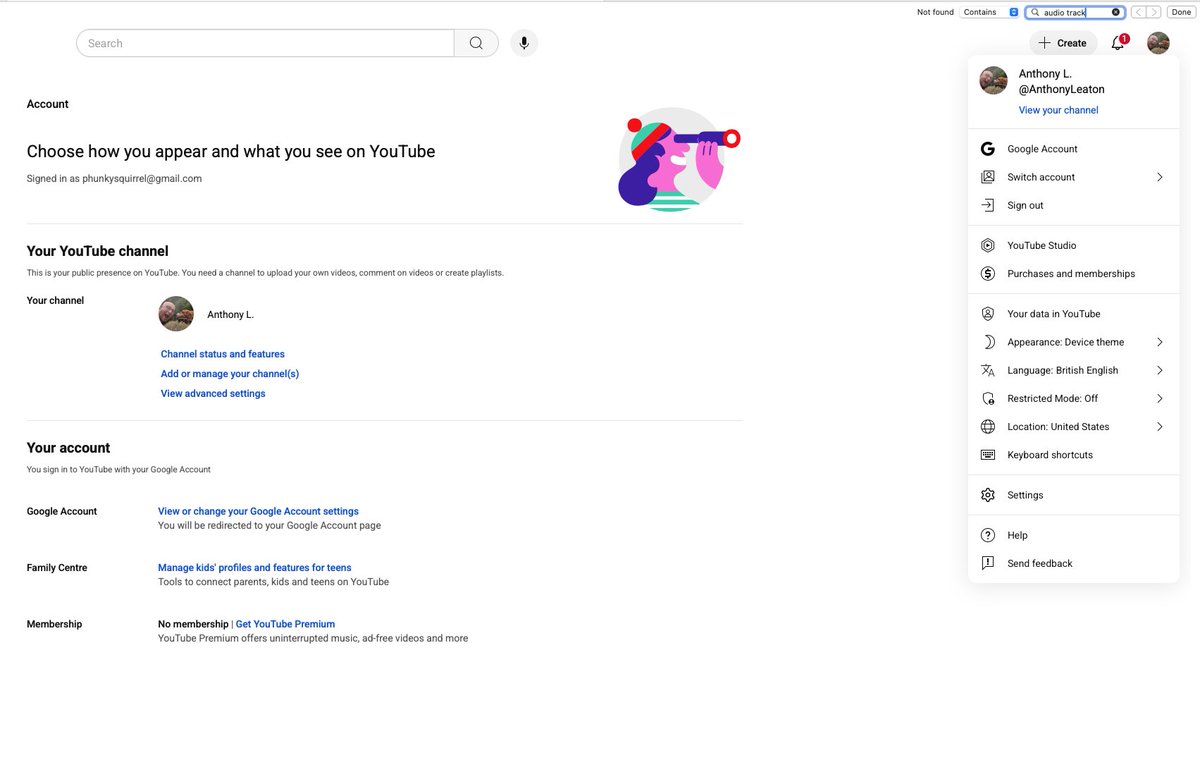The height and width of the screenshot is (772, 1200).
Task: Open Channel status and features link
Action: pos(223,354)
